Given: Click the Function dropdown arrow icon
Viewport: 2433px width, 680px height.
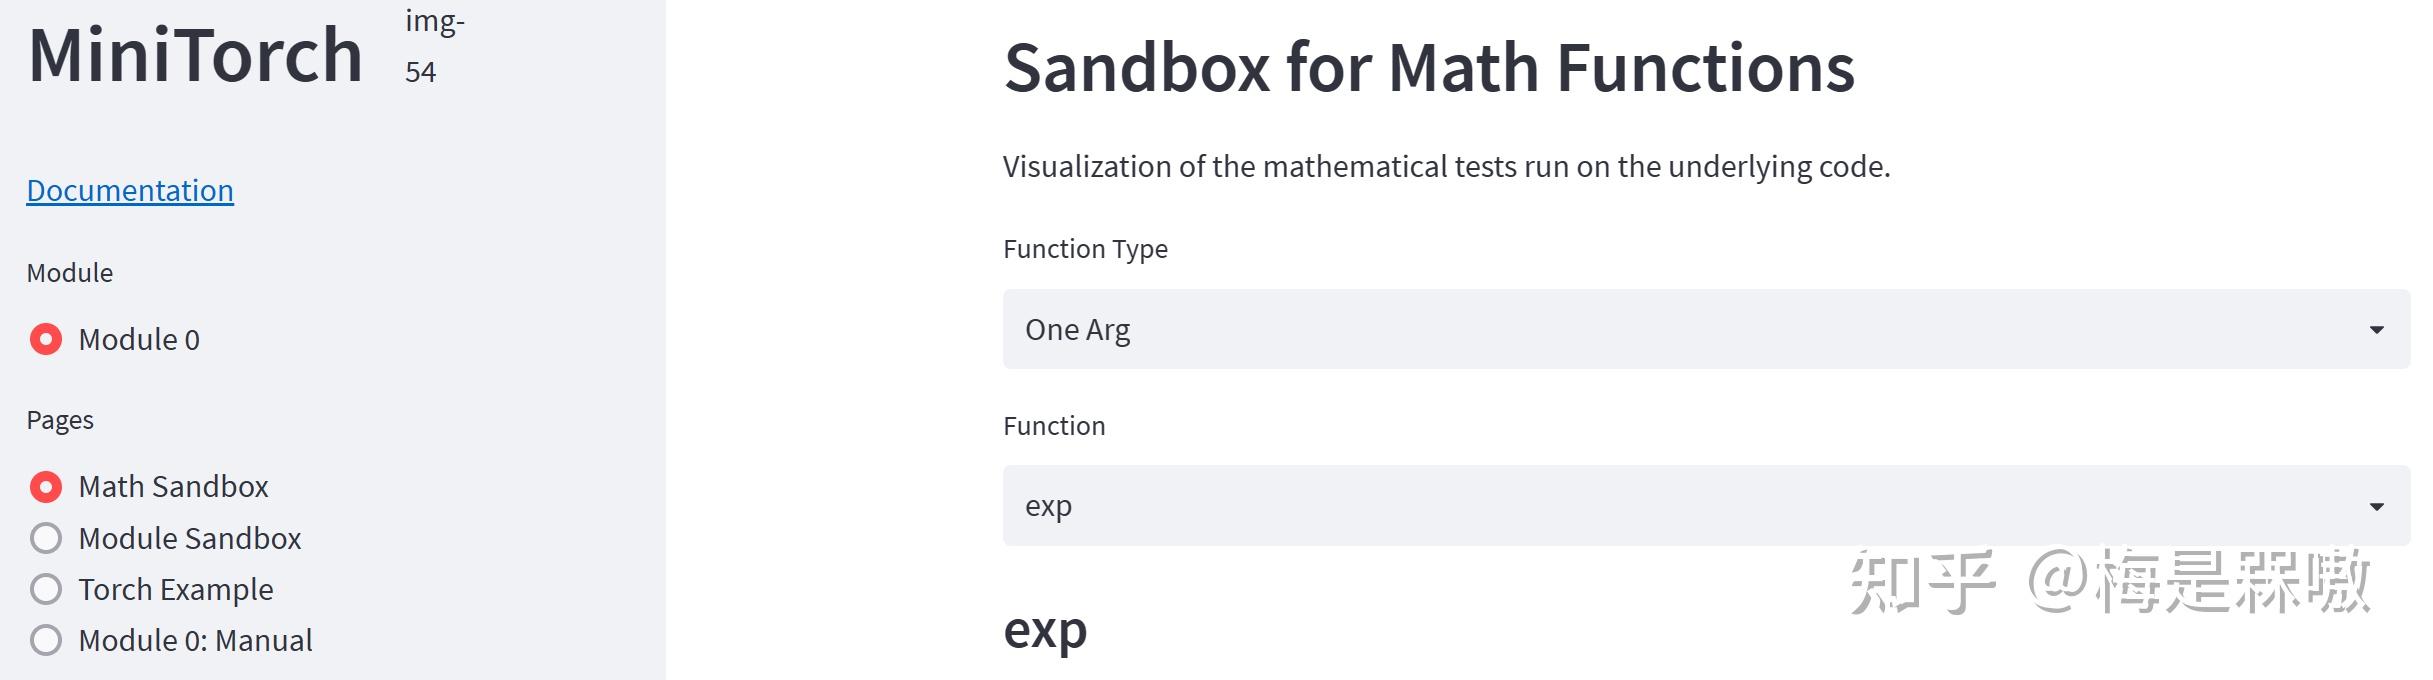Looking at the screenshot, I should point(2376,507).
